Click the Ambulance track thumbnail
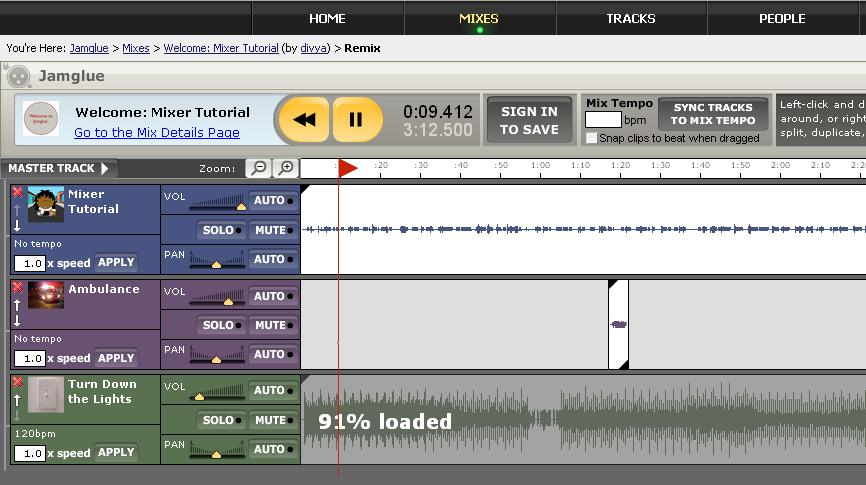Image resolution: width=866 pixels, height=485 pixels. [x=46, y=294]
